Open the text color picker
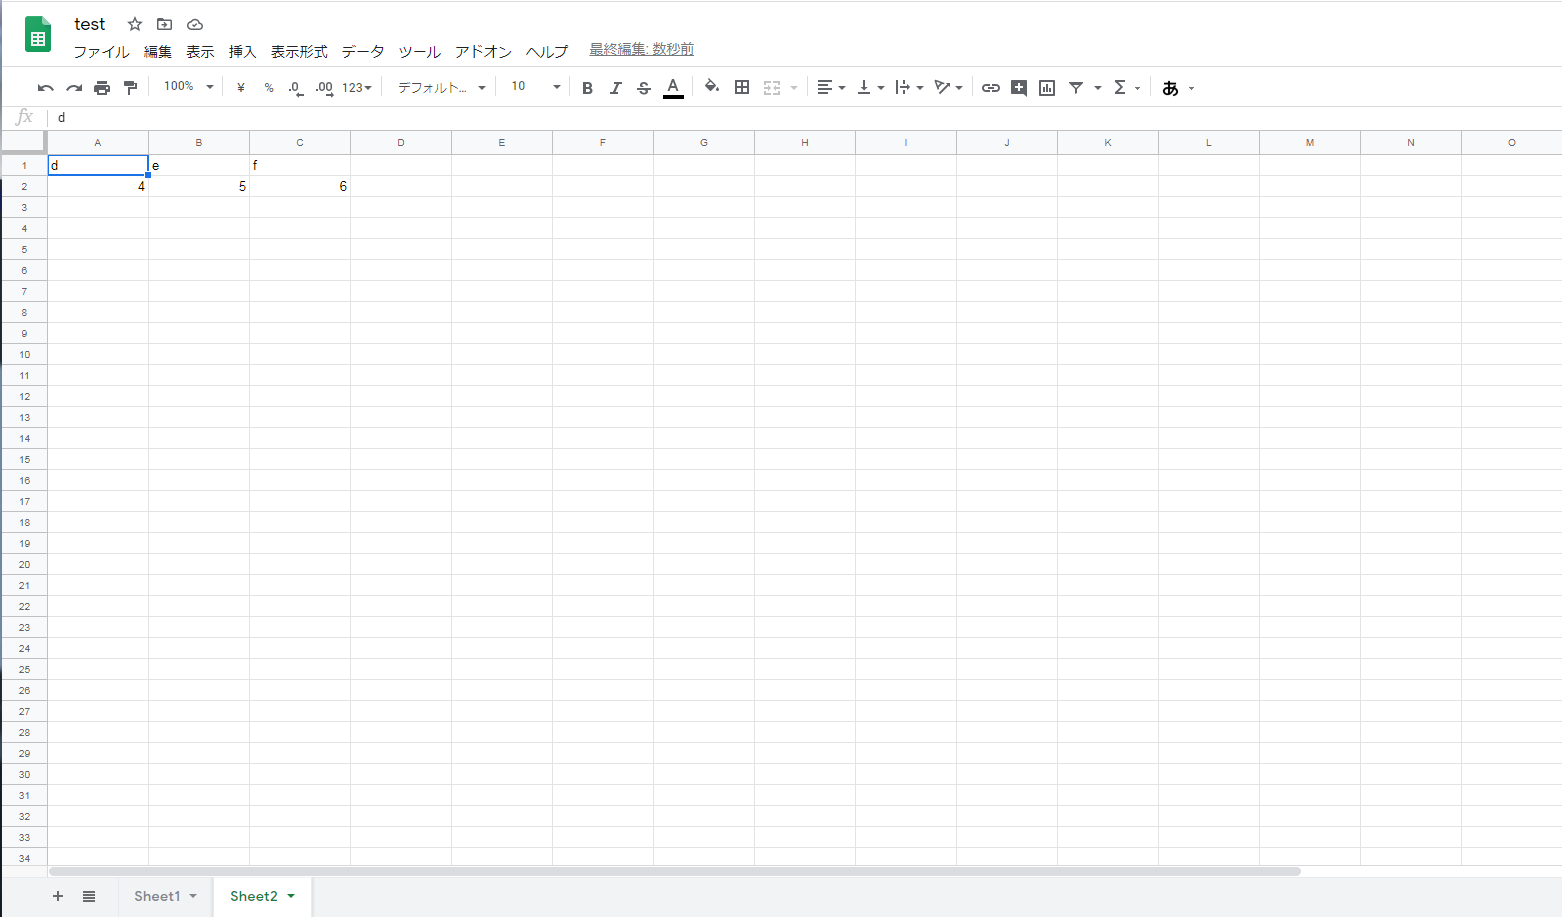The image size is (1562, 917). tap(673, 87)
